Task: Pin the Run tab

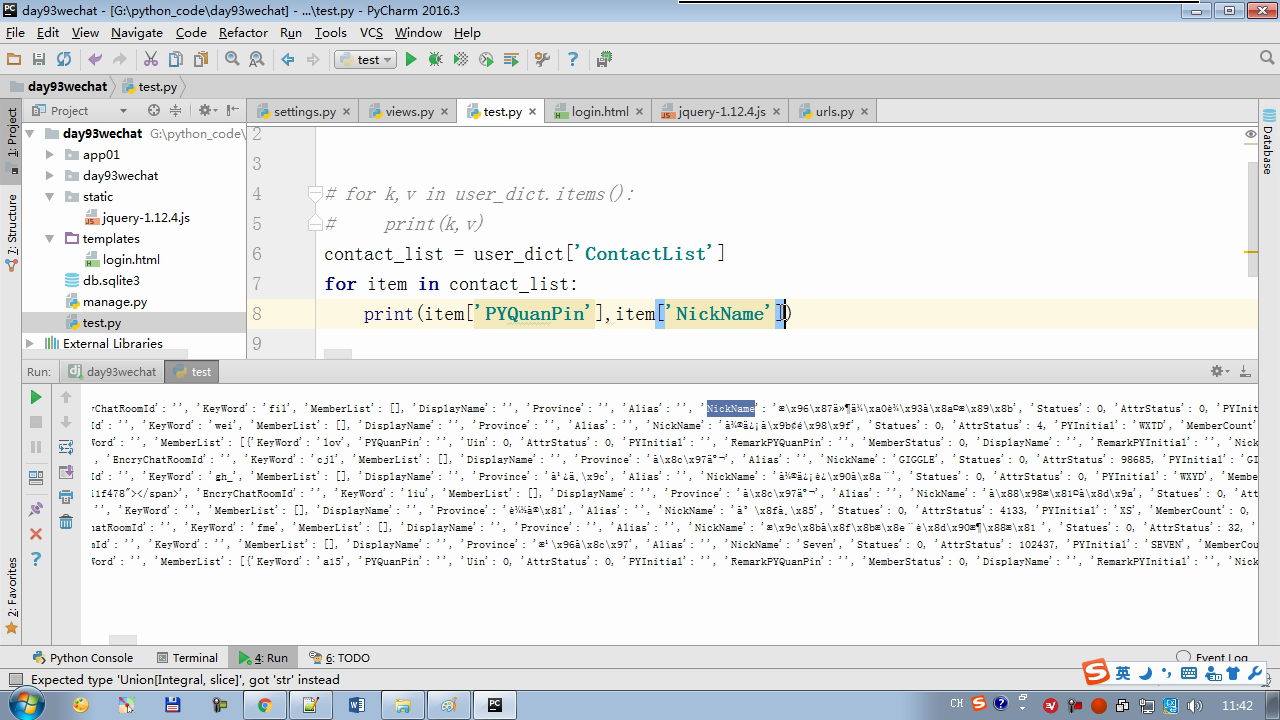Action: pos(36,509)
